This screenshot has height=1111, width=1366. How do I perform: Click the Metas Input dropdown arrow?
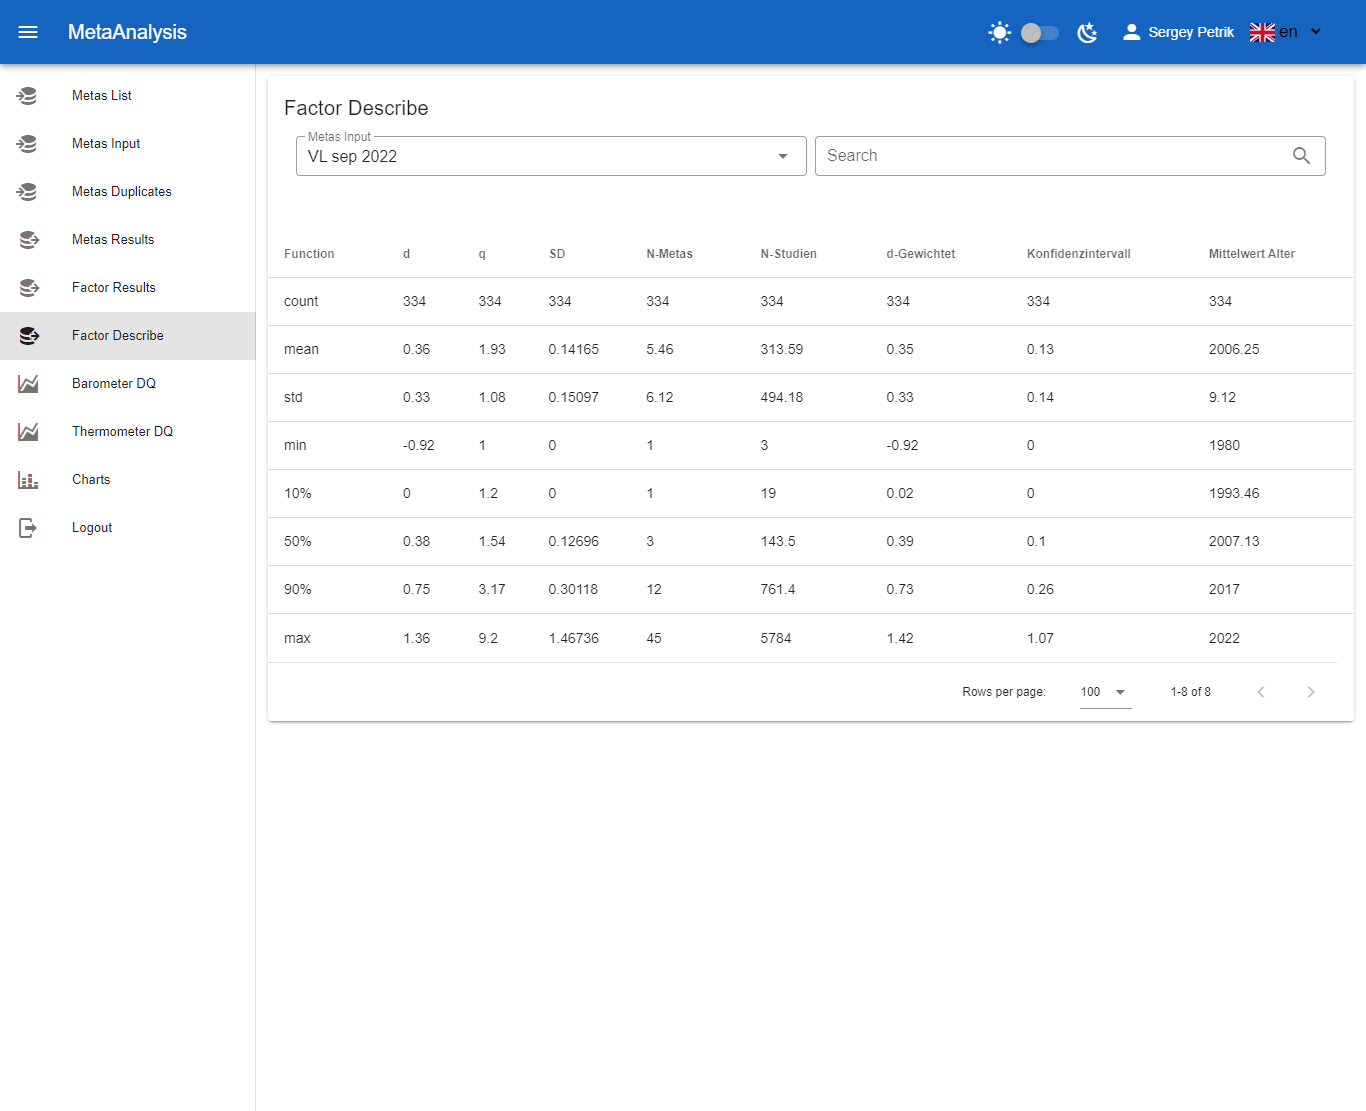click(783, 156)
